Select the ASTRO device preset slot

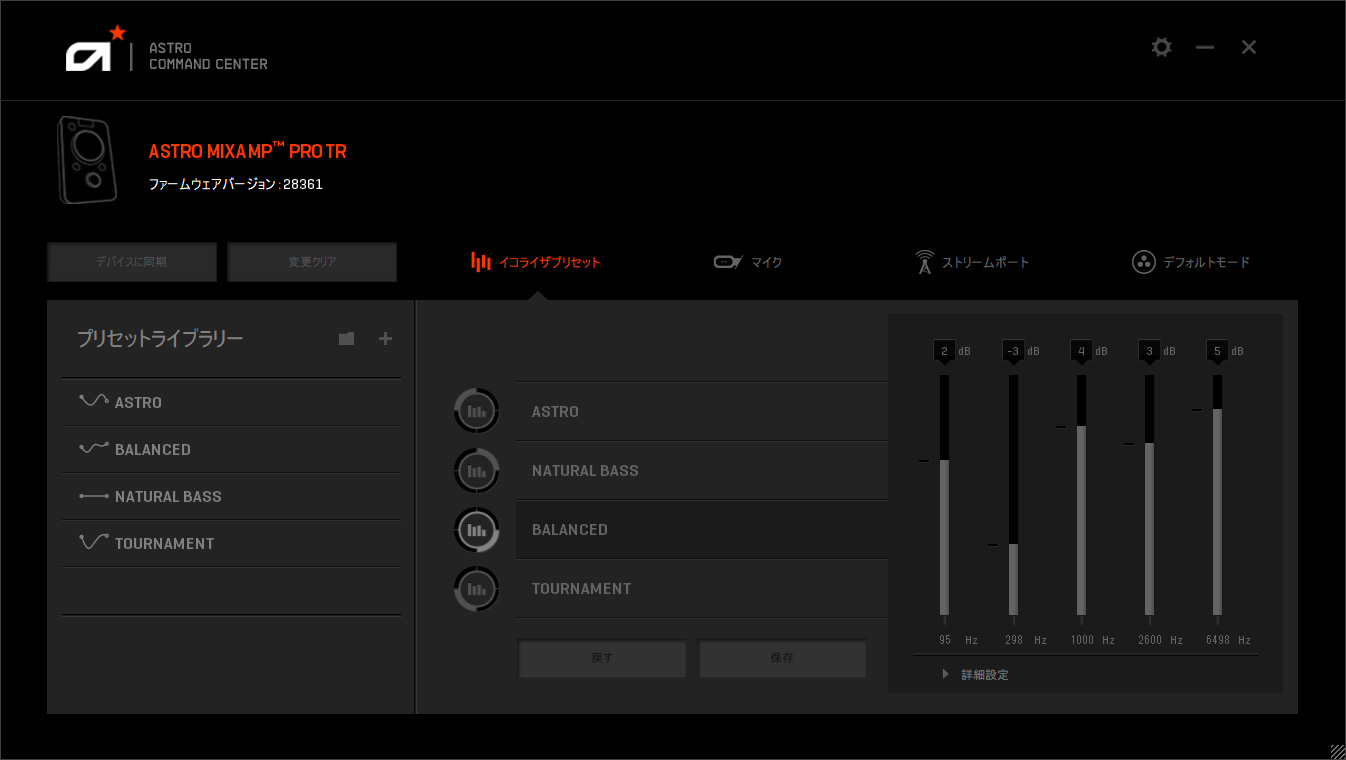702,411
